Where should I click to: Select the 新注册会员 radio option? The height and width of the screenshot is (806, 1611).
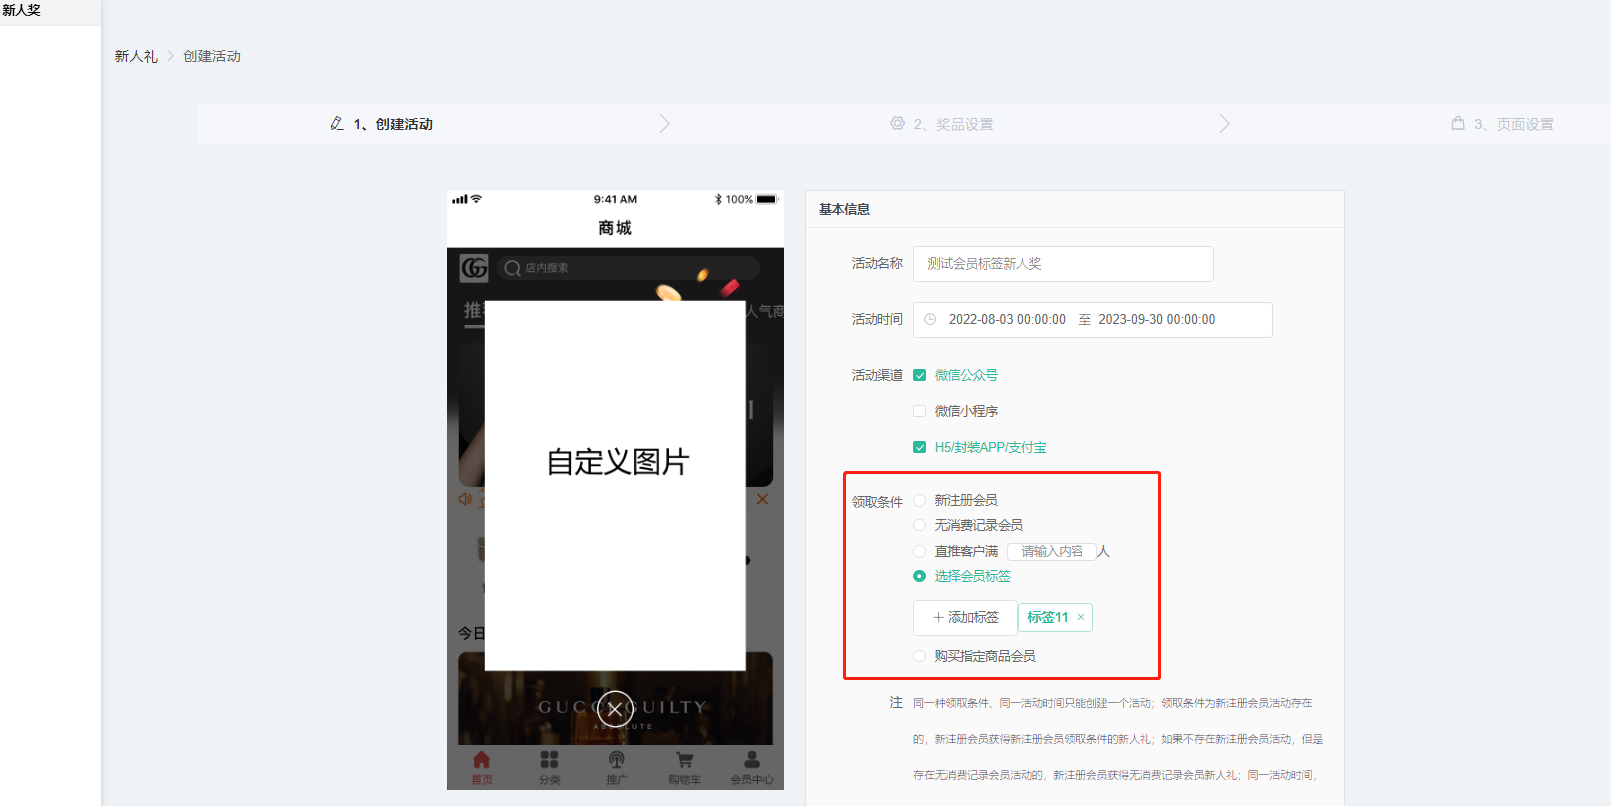pos(919,500)
